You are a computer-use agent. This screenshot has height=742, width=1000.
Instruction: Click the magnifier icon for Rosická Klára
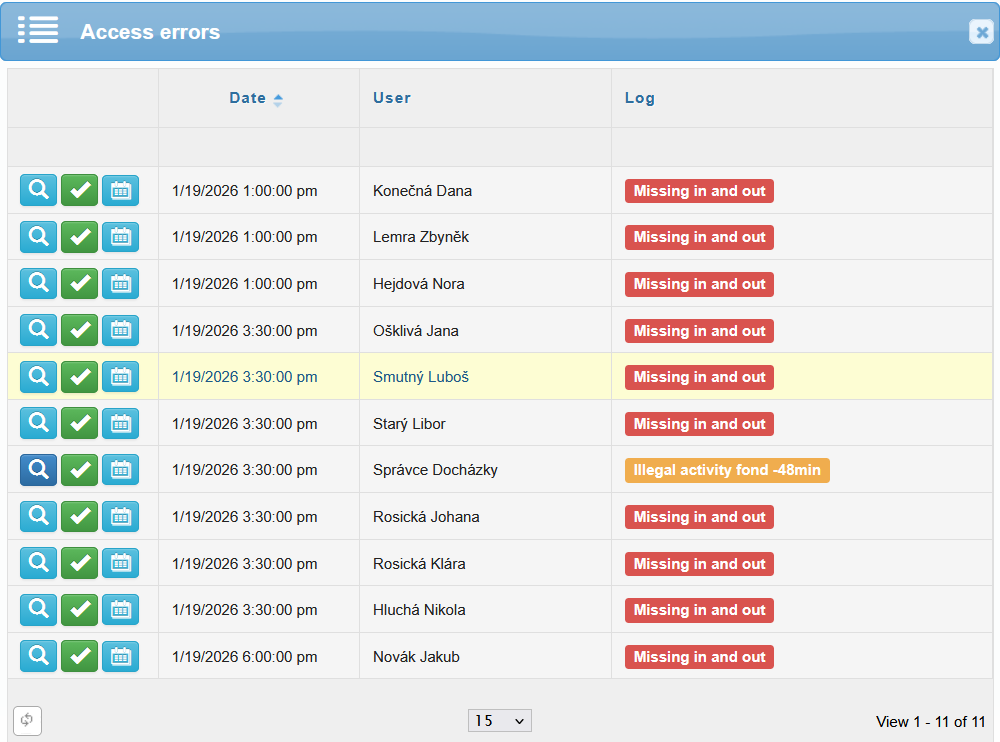38,564
